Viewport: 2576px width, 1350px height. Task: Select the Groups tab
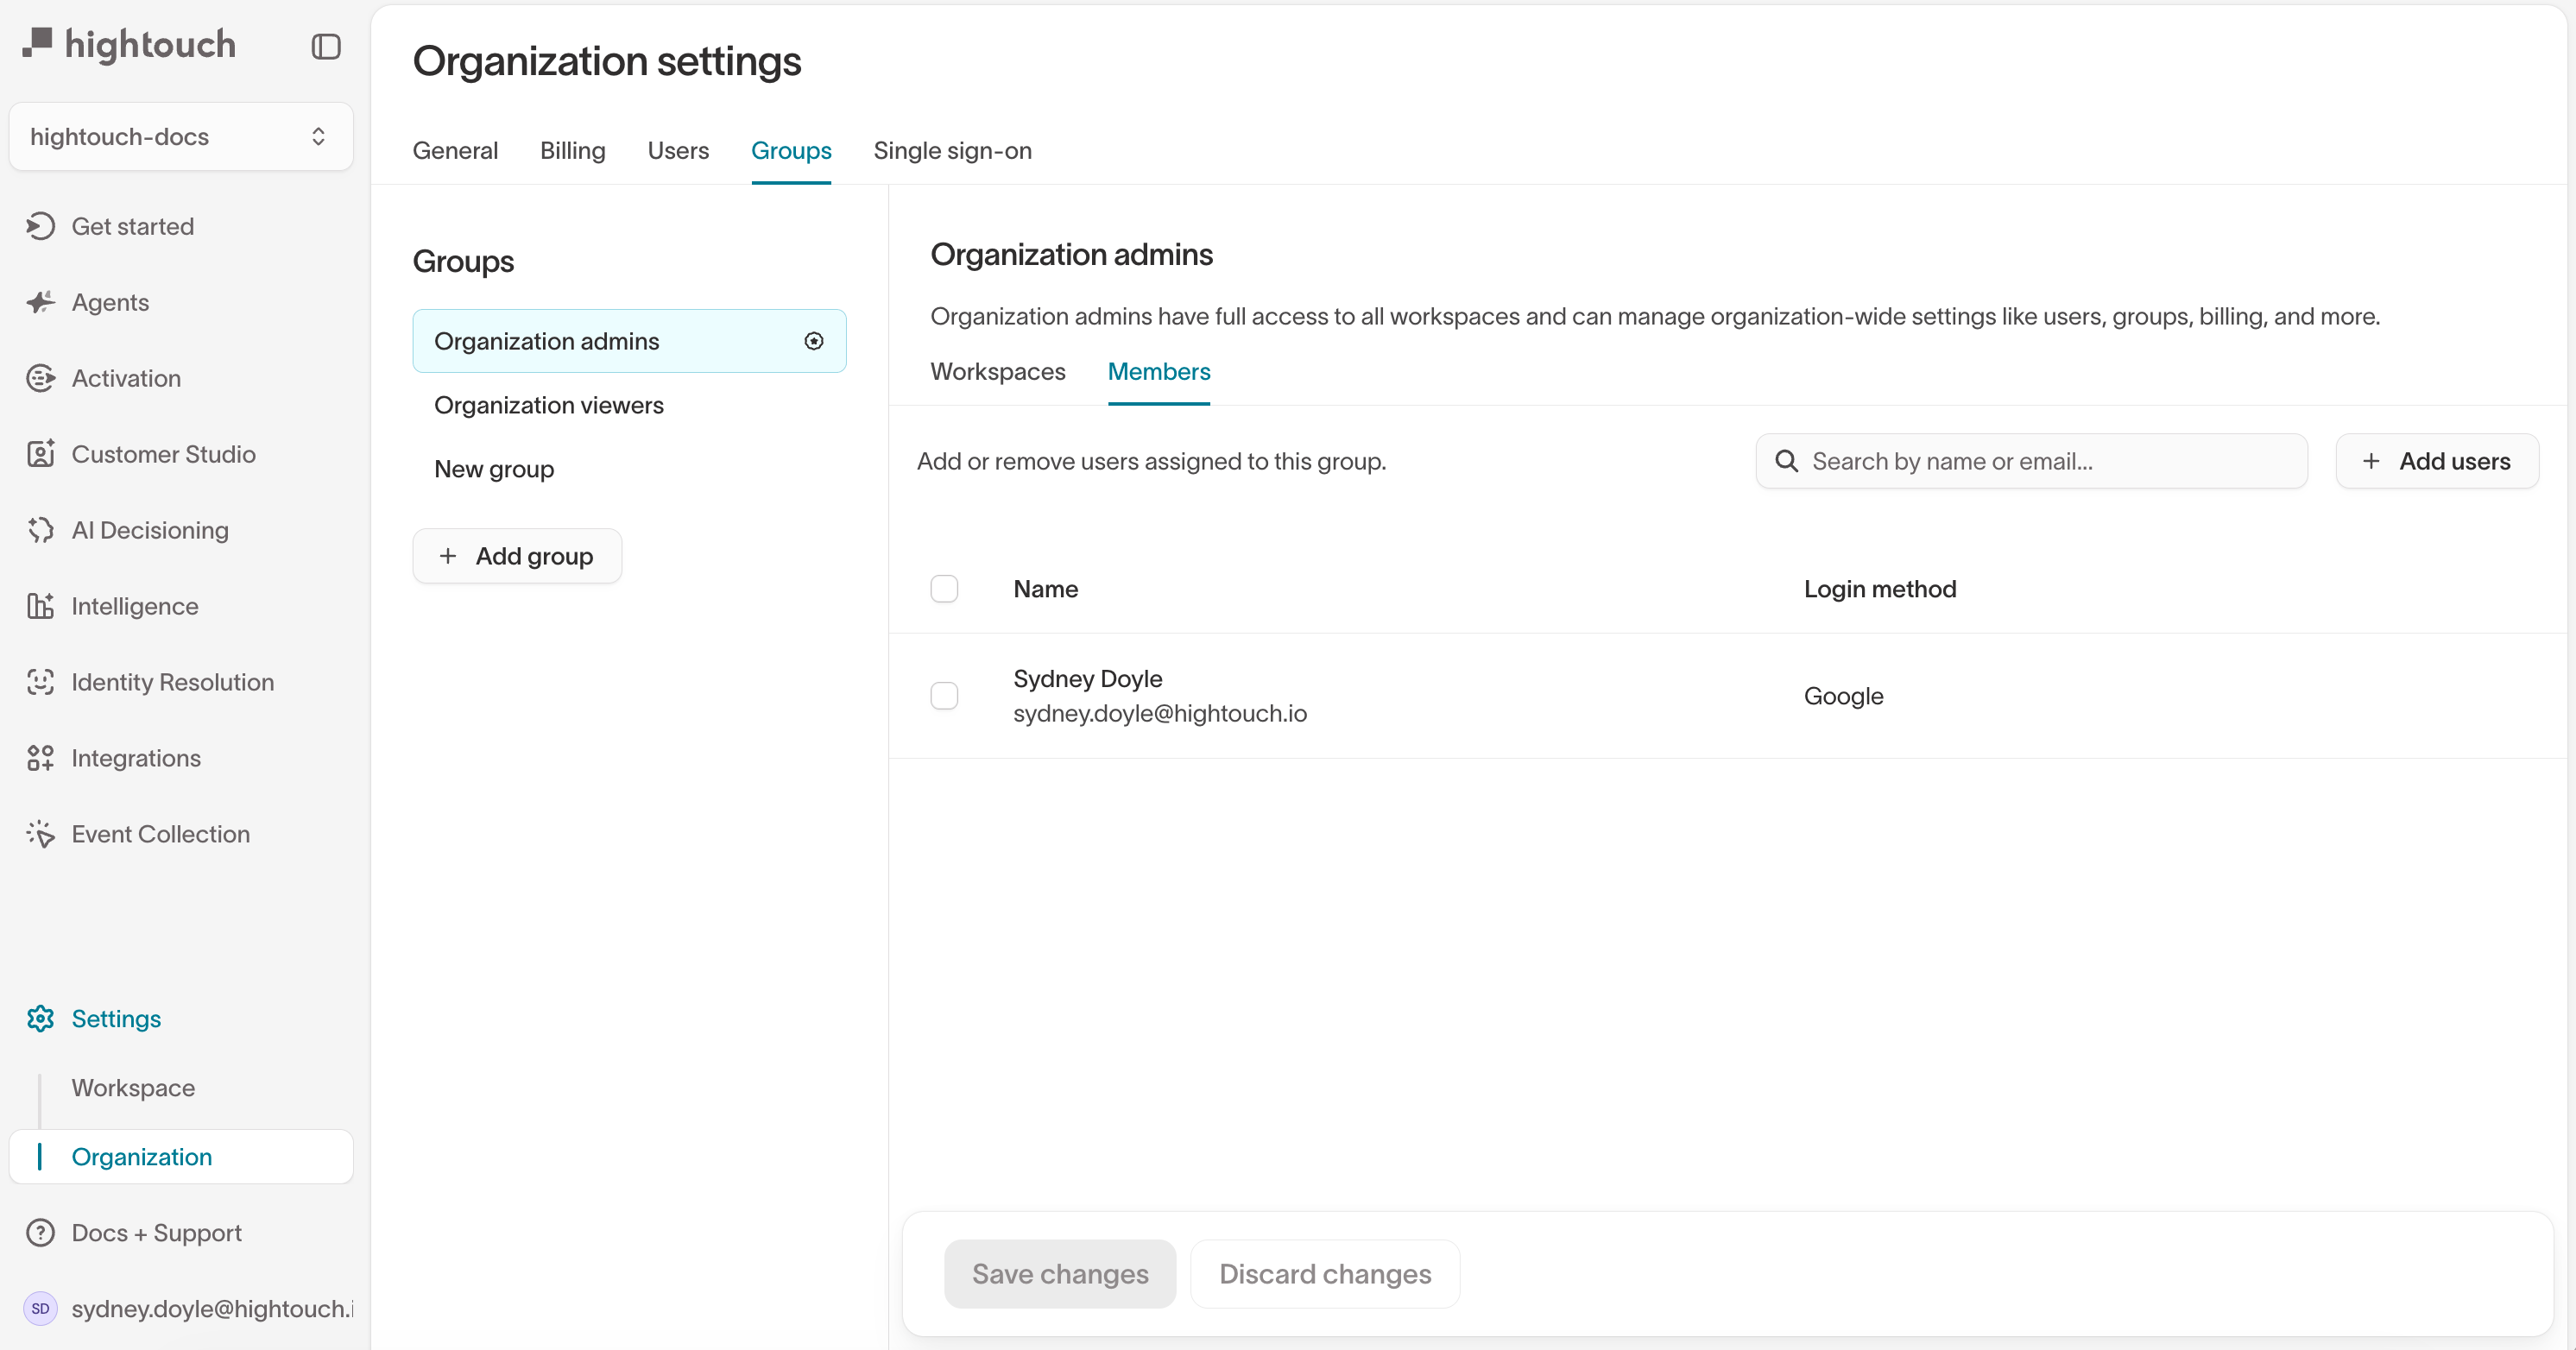pyautogui.click(x=791, y=150)
